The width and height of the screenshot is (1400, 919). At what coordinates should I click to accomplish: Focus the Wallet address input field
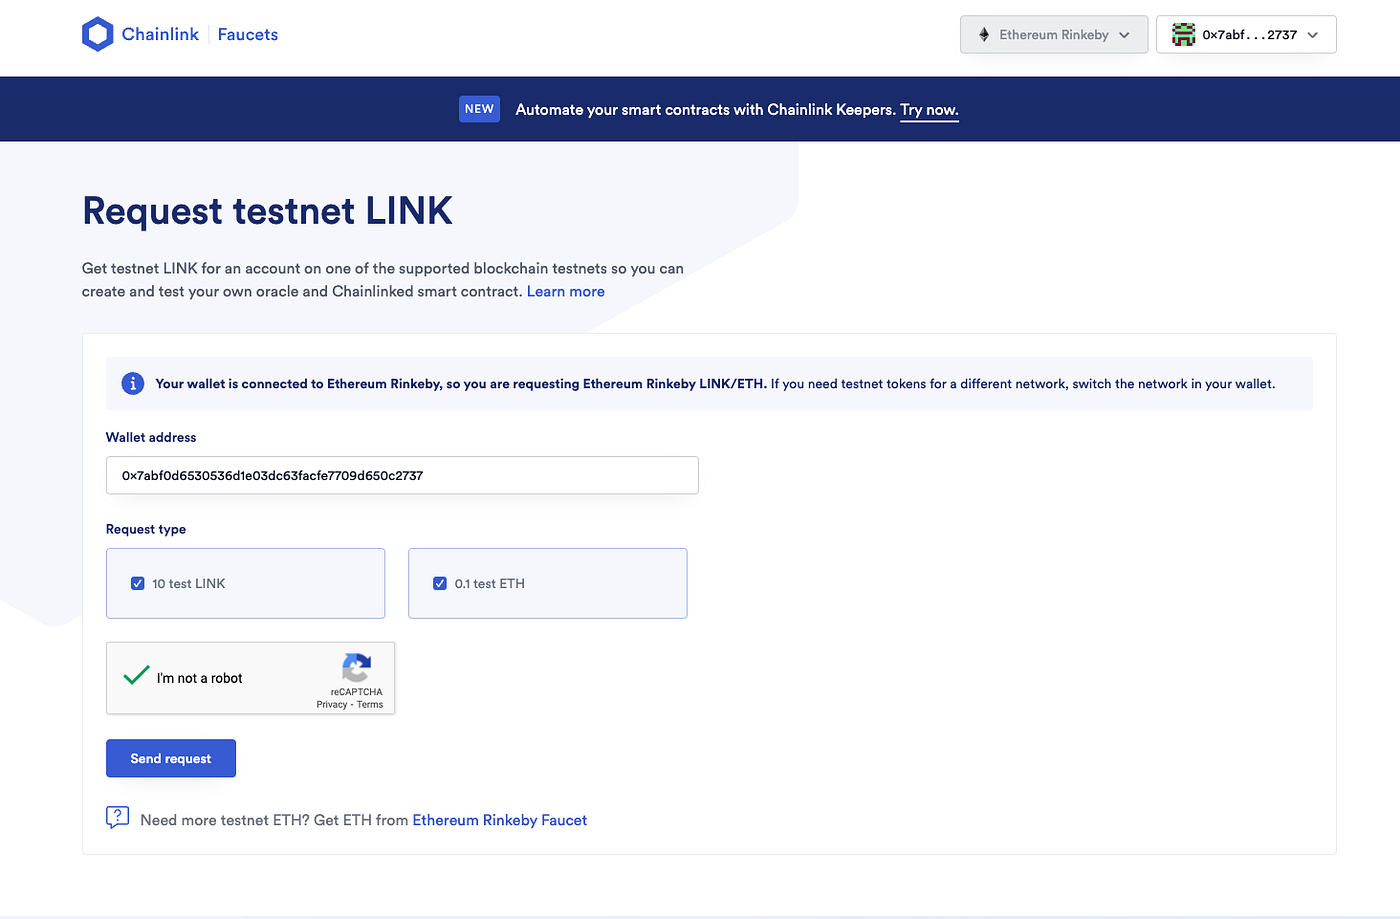pyautogui.click(x=402, y=475)
